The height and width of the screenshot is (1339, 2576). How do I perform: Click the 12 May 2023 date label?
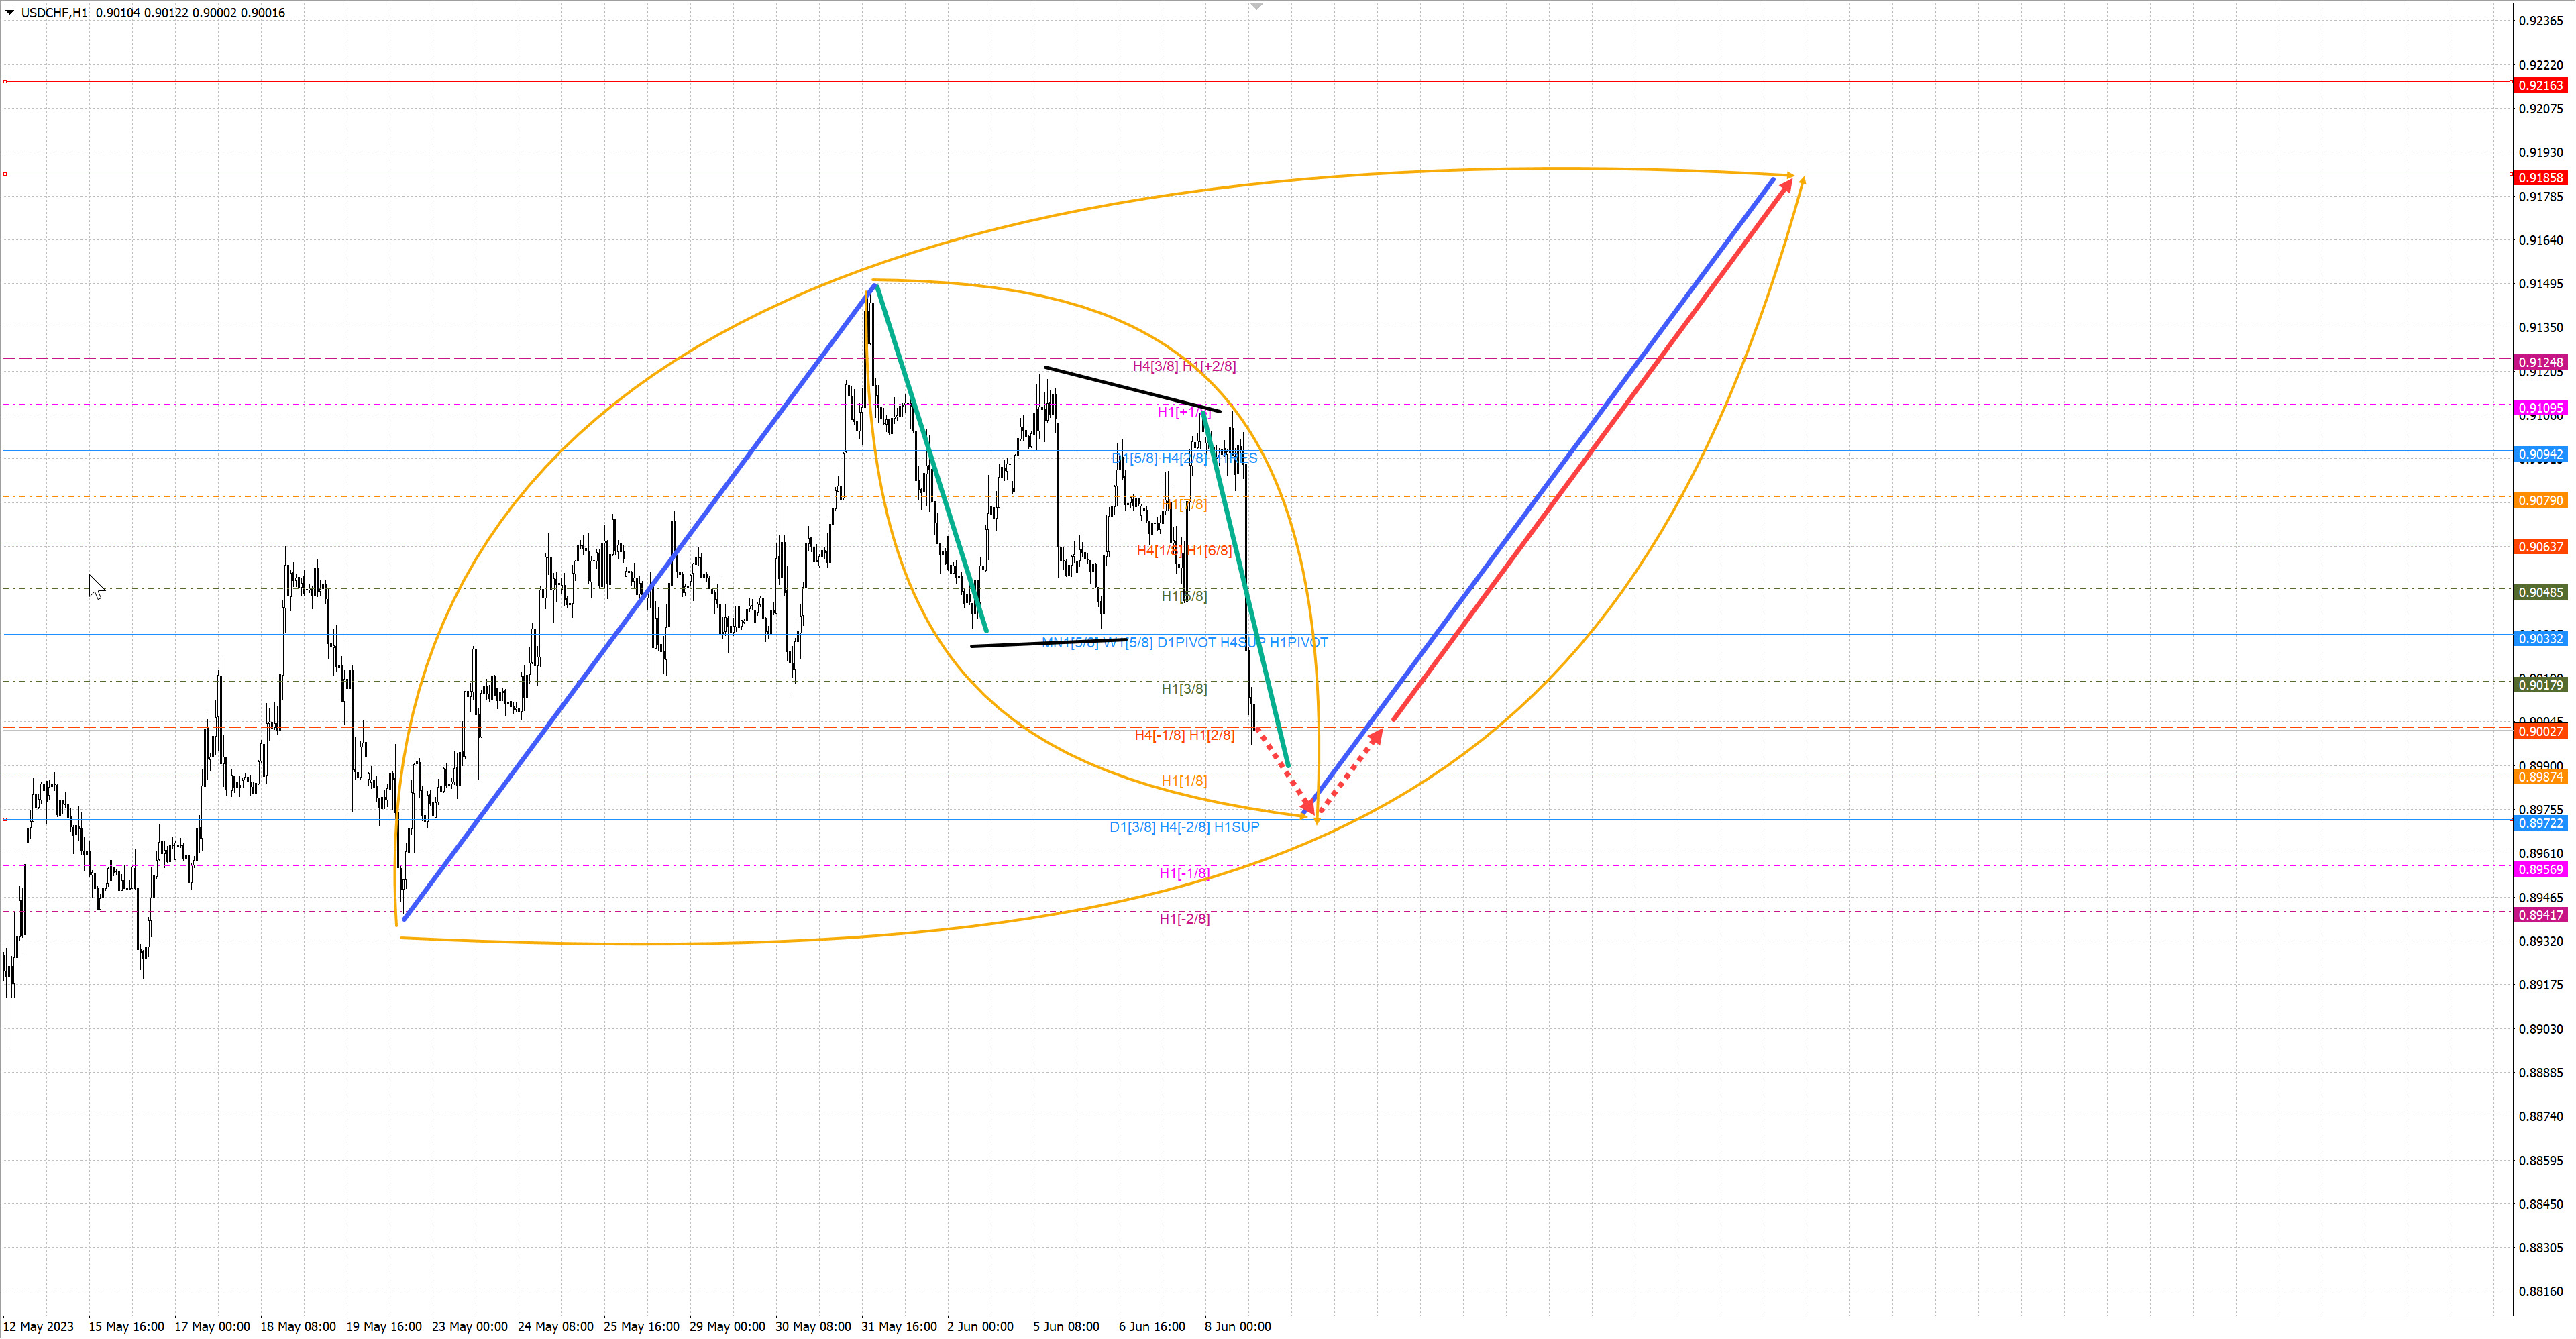pyautogui.click(x=38, y=1327)
